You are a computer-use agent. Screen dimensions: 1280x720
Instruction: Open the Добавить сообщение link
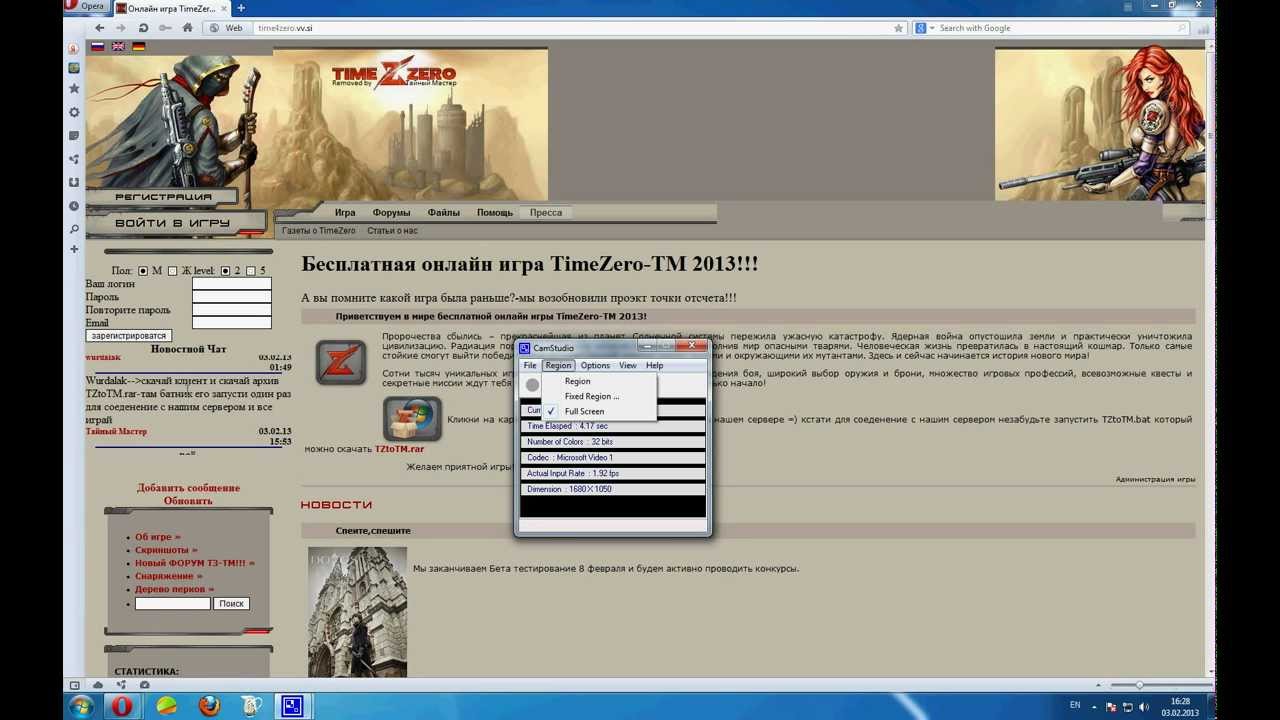coord(188,488)
